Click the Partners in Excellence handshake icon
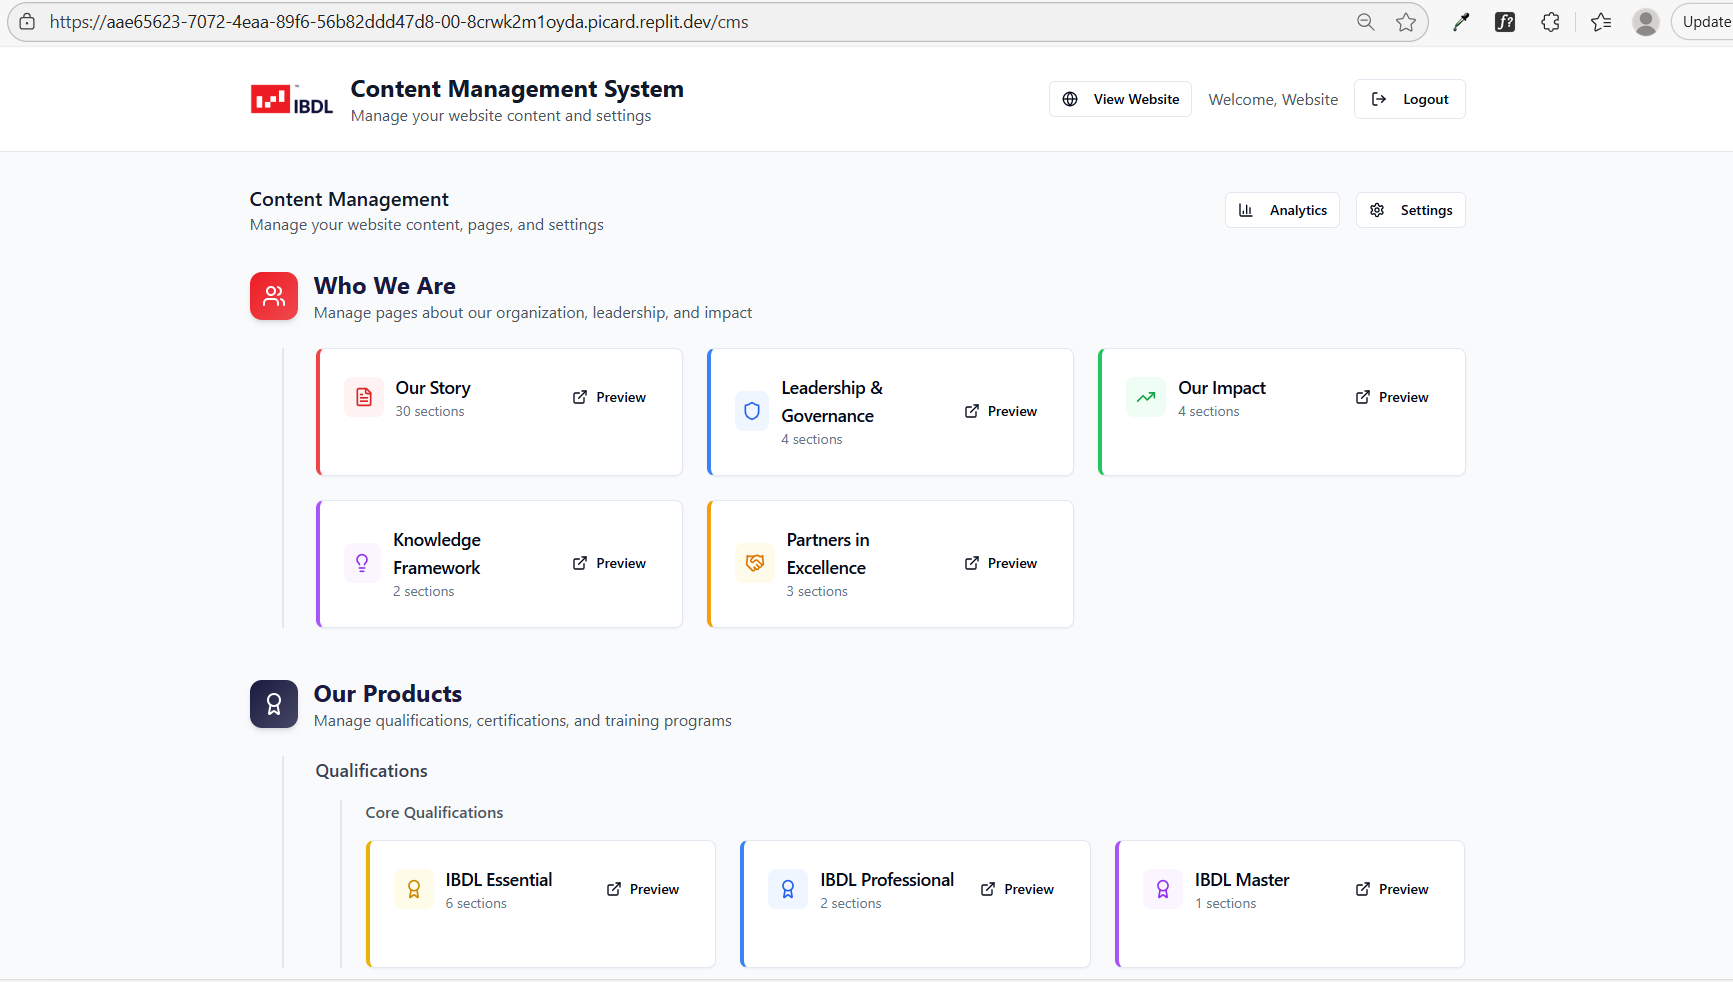 pos(755,563)
